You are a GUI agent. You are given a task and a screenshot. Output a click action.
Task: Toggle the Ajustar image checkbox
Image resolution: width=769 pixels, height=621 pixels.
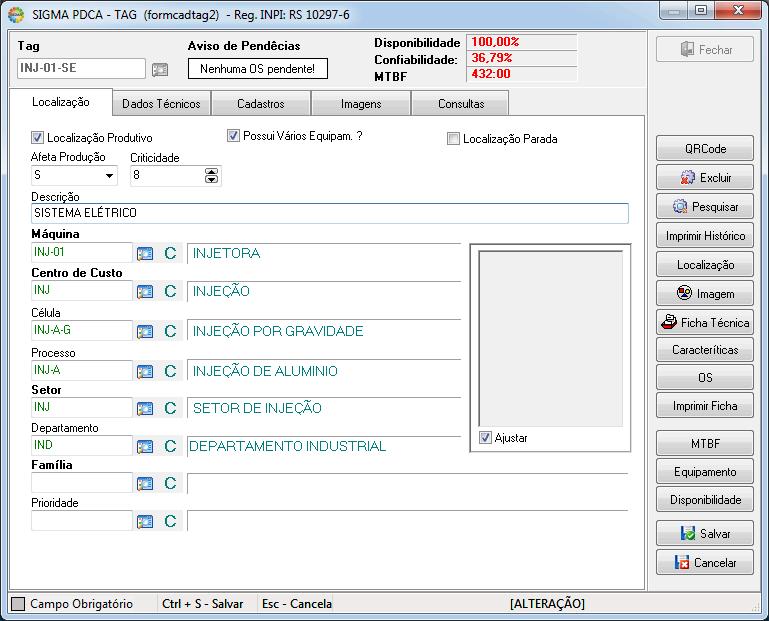click(485, 437)
